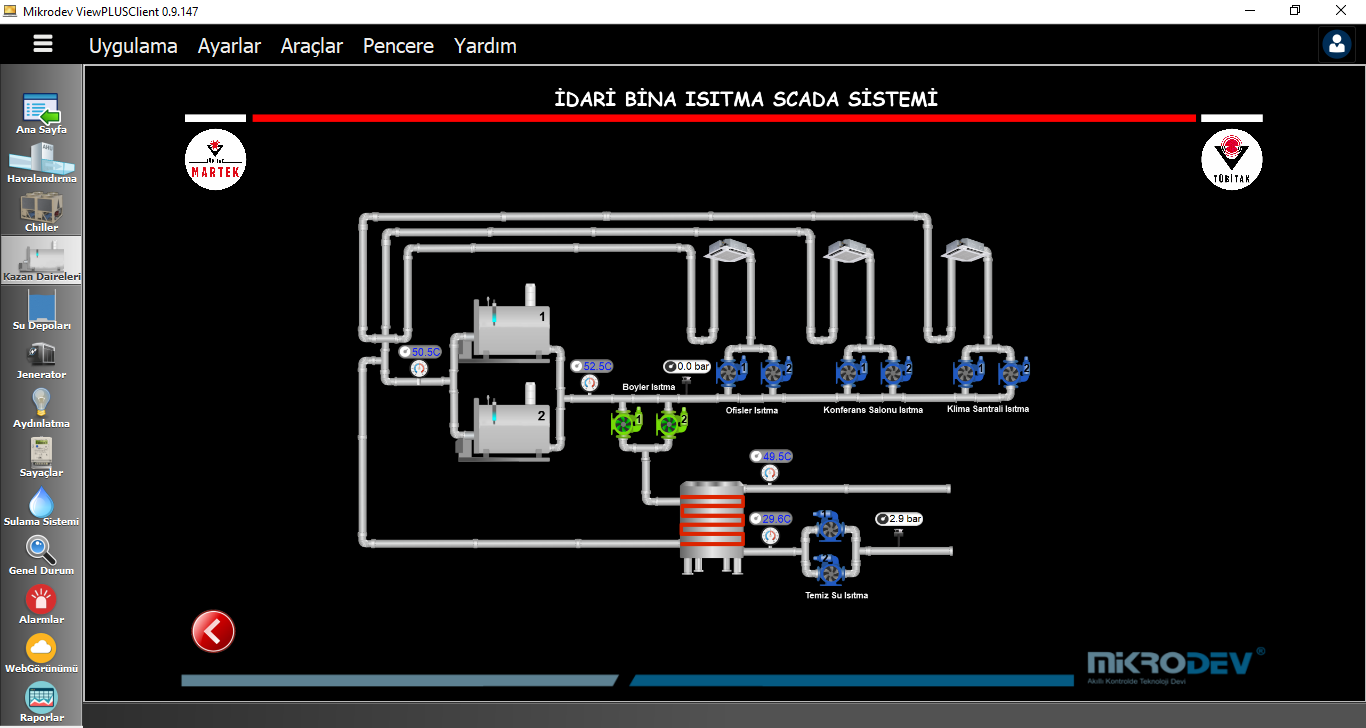
Task: Open Genel Durum magnifier icon
Action: pos(41,549)
